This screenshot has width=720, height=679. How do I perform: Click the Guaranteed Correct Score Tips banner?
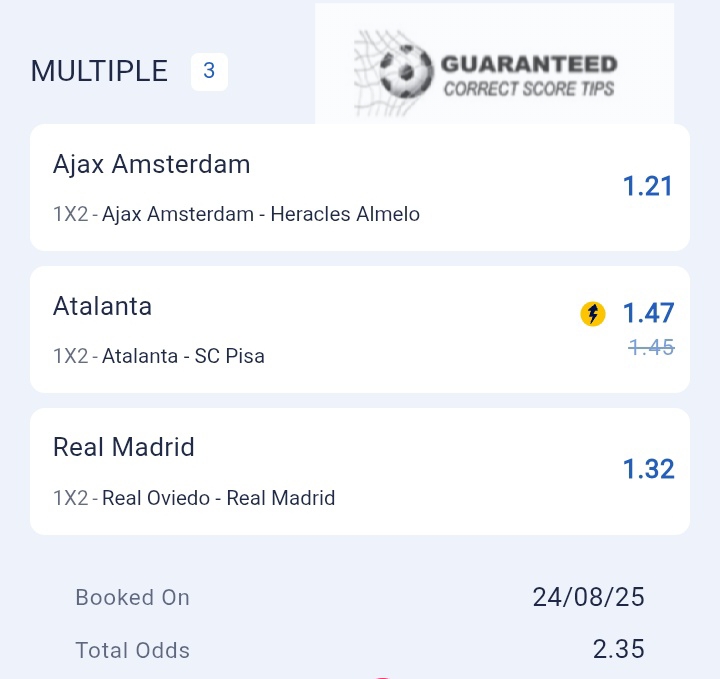point(495,64)
